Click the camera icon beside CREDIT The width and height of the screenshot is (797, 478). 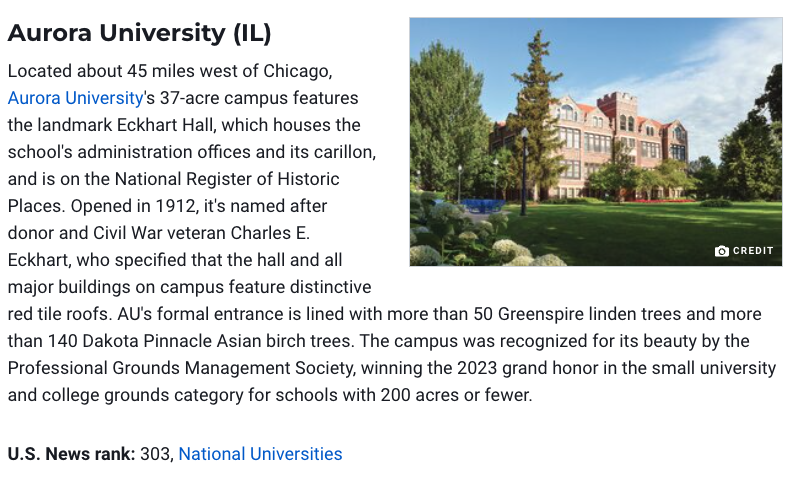pos(721,251)
